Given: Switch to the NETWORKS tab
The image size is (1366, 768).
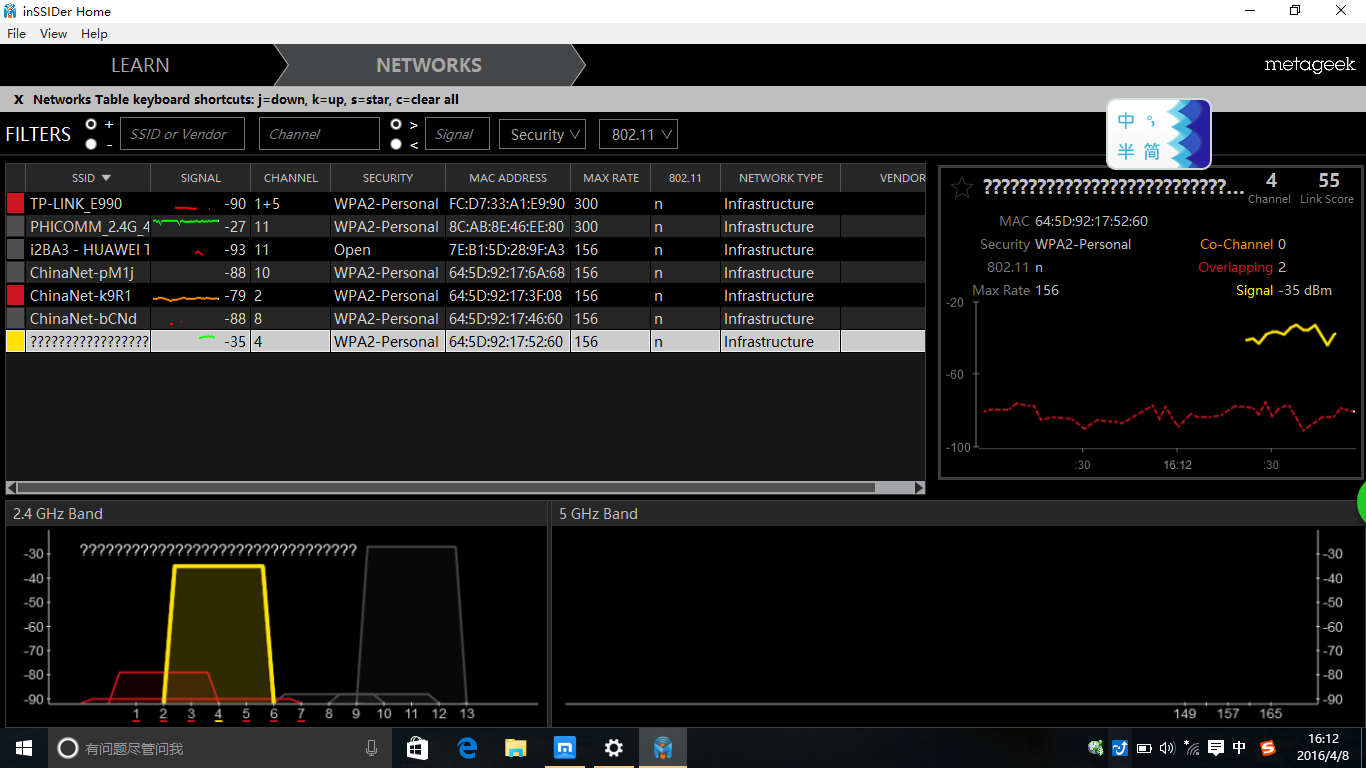Looking at the screenshot, I should coord(429,65).
